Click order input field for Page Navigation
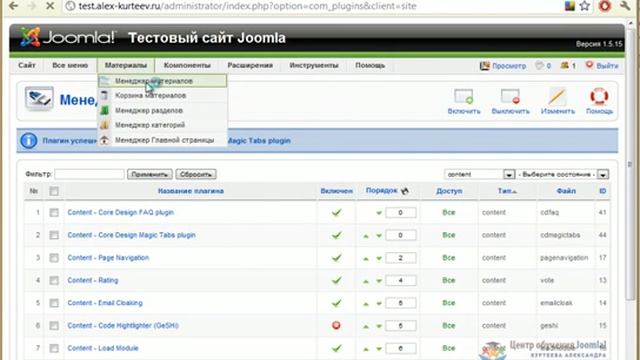Screen dimensions: 640x360 point(400,258)
